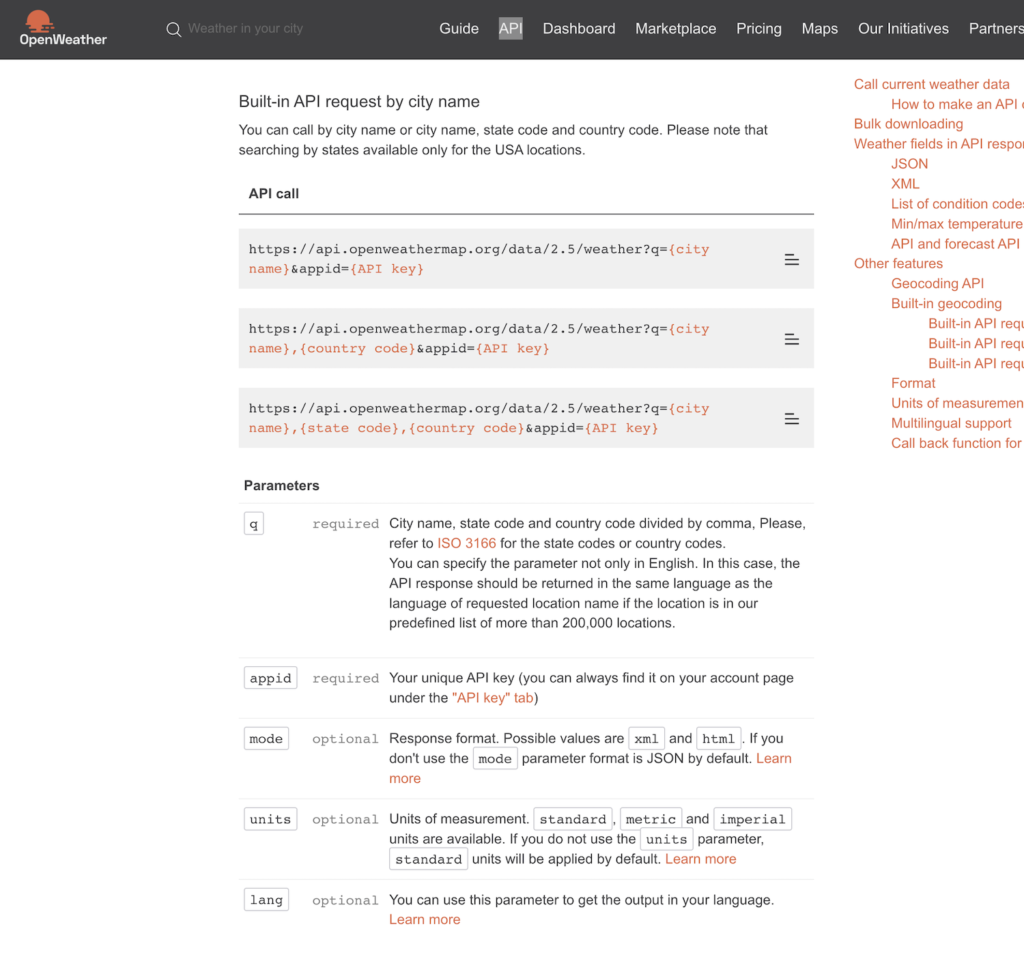Click the "metric" inline code value

click(650, 819)
